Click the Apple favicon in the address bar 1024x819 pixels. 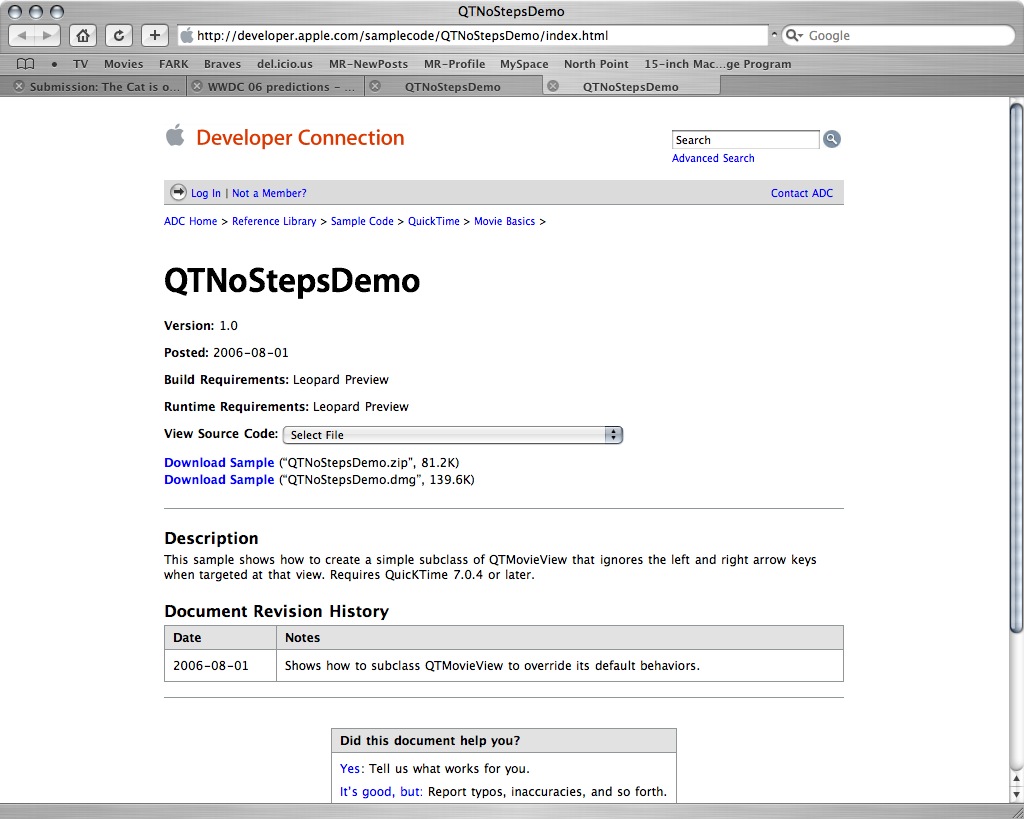(187, 35)
